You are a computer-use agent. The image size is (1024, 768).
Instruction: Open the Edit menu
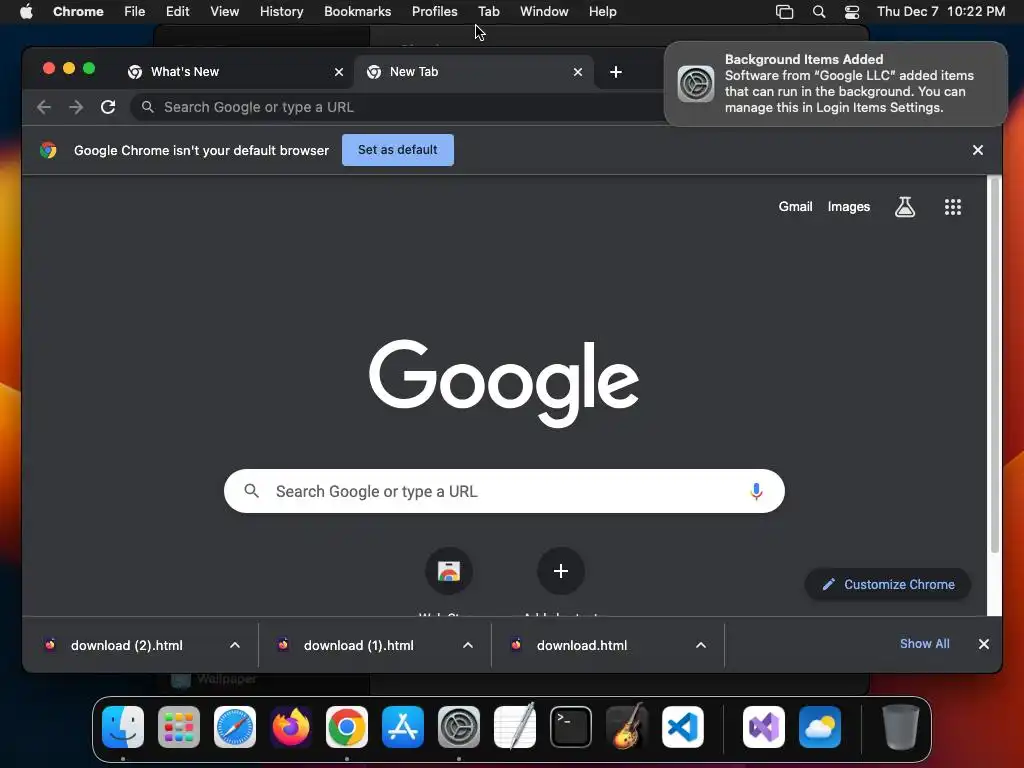click(177, 12)
